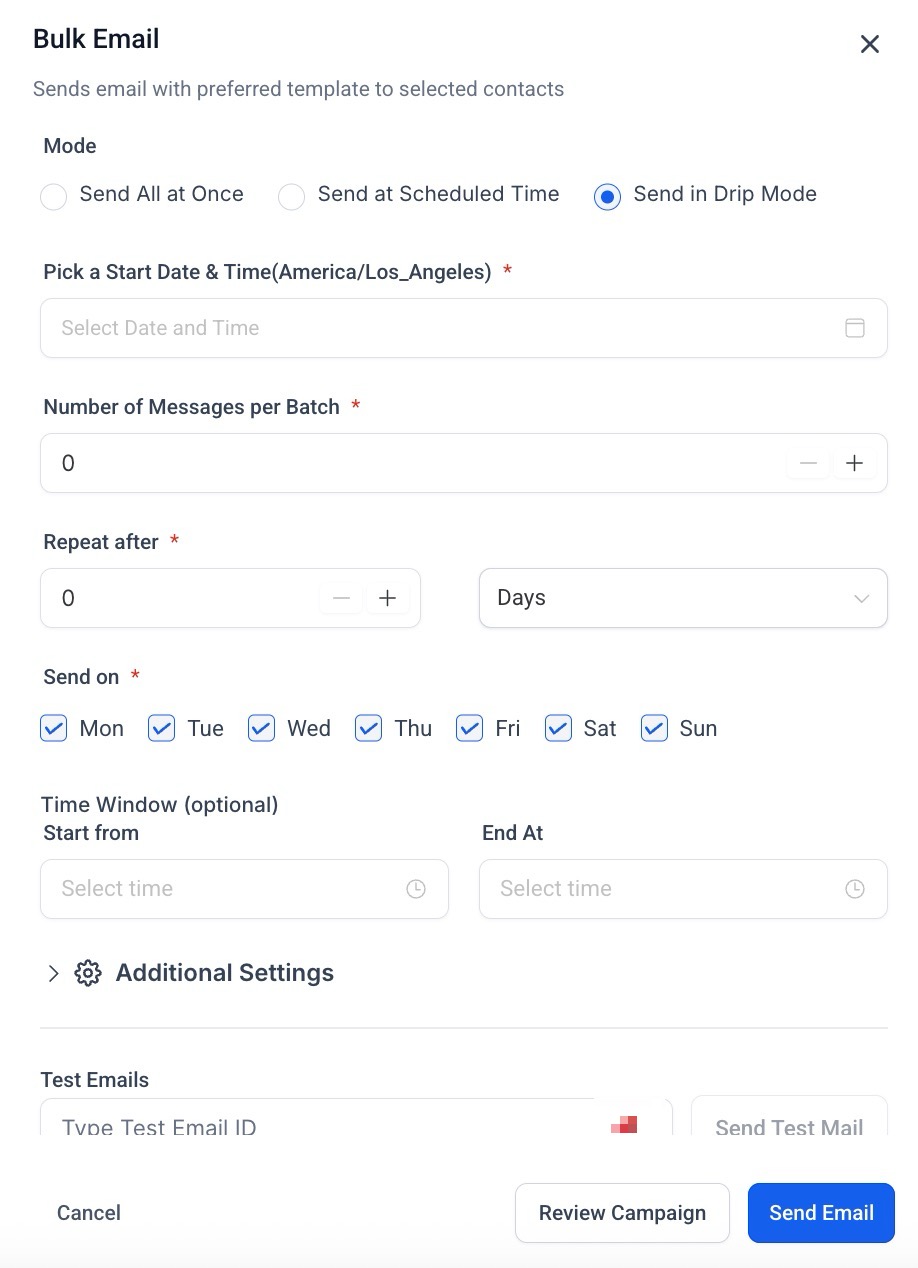Uncheck the Mon checkbox

tap(54, 728)
